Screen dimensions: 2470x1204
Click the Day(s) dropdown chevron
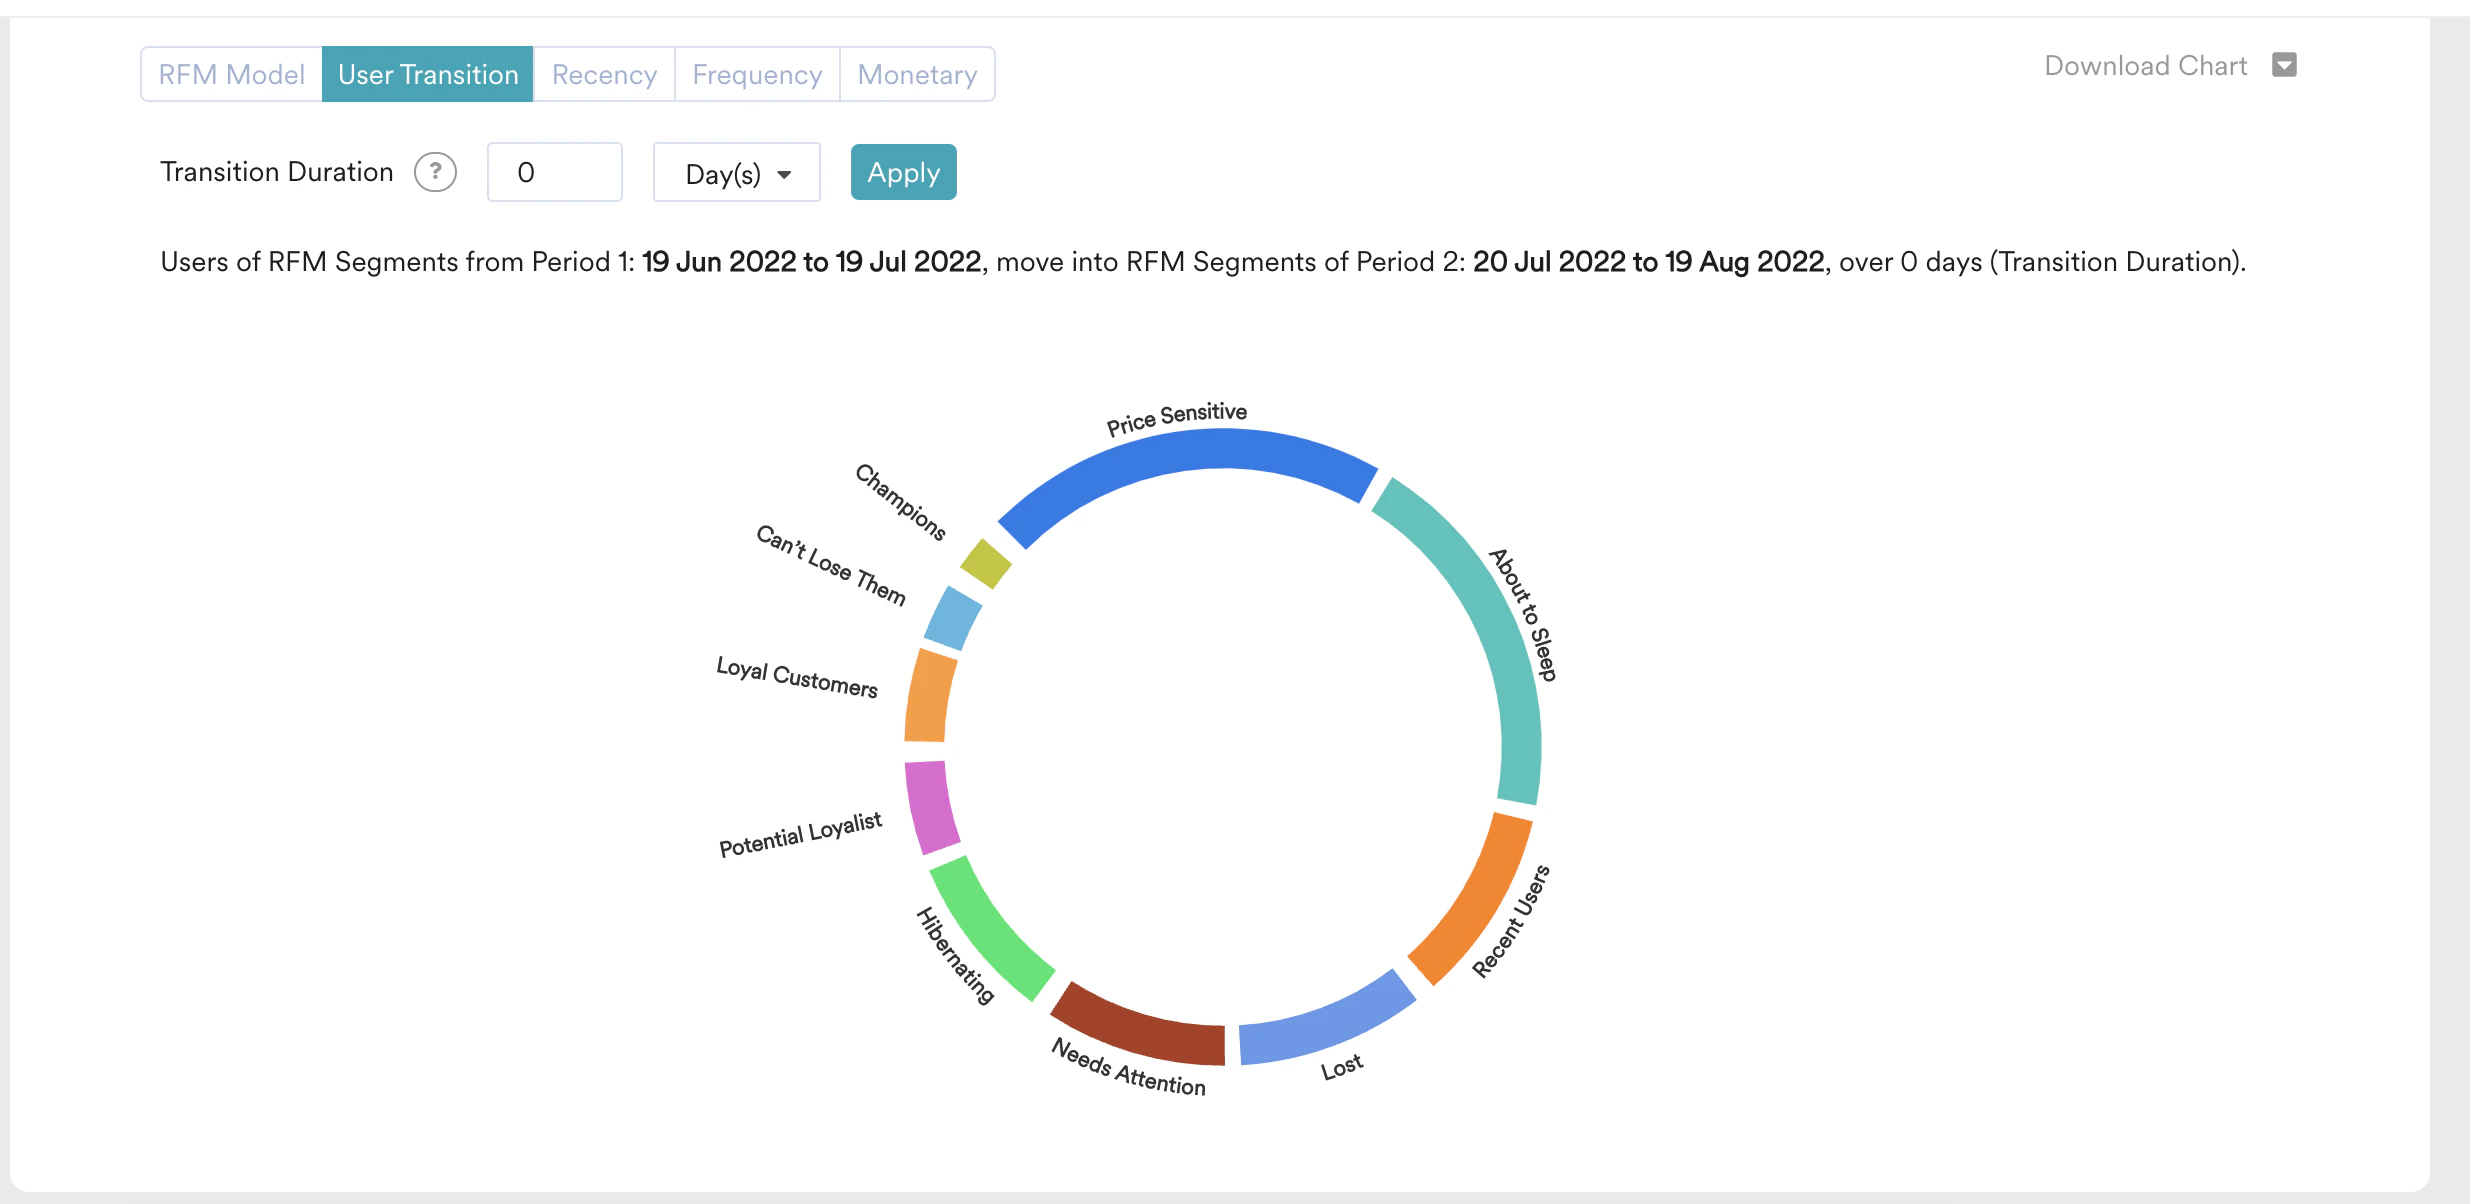coord(785,172)
